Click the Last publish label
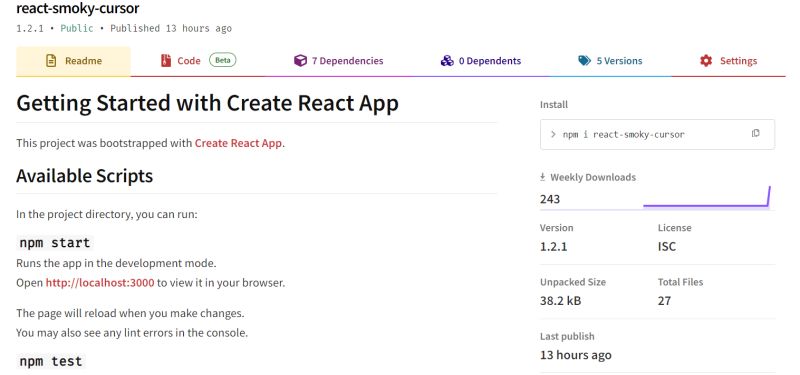The image size is (800, 375). pos(567,336)
